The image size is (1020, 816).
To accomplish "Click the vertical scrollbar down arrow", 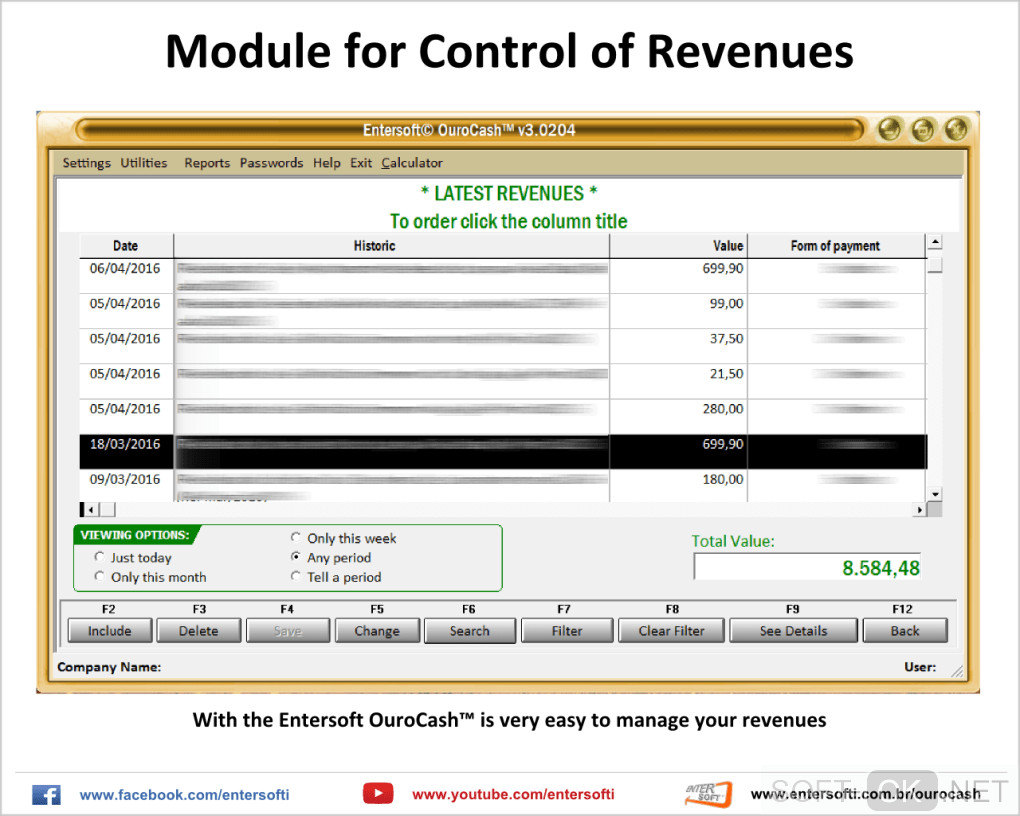I will (x=935, y=495).
